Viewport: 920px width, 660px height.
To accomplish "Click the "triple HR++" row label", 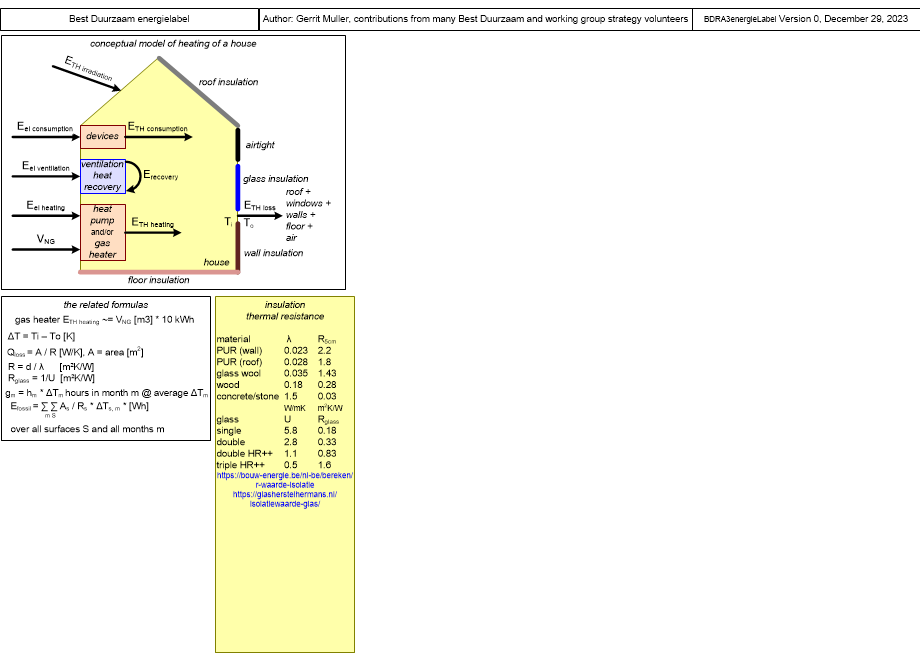I will pyautogui.click(x=241, y=465).
